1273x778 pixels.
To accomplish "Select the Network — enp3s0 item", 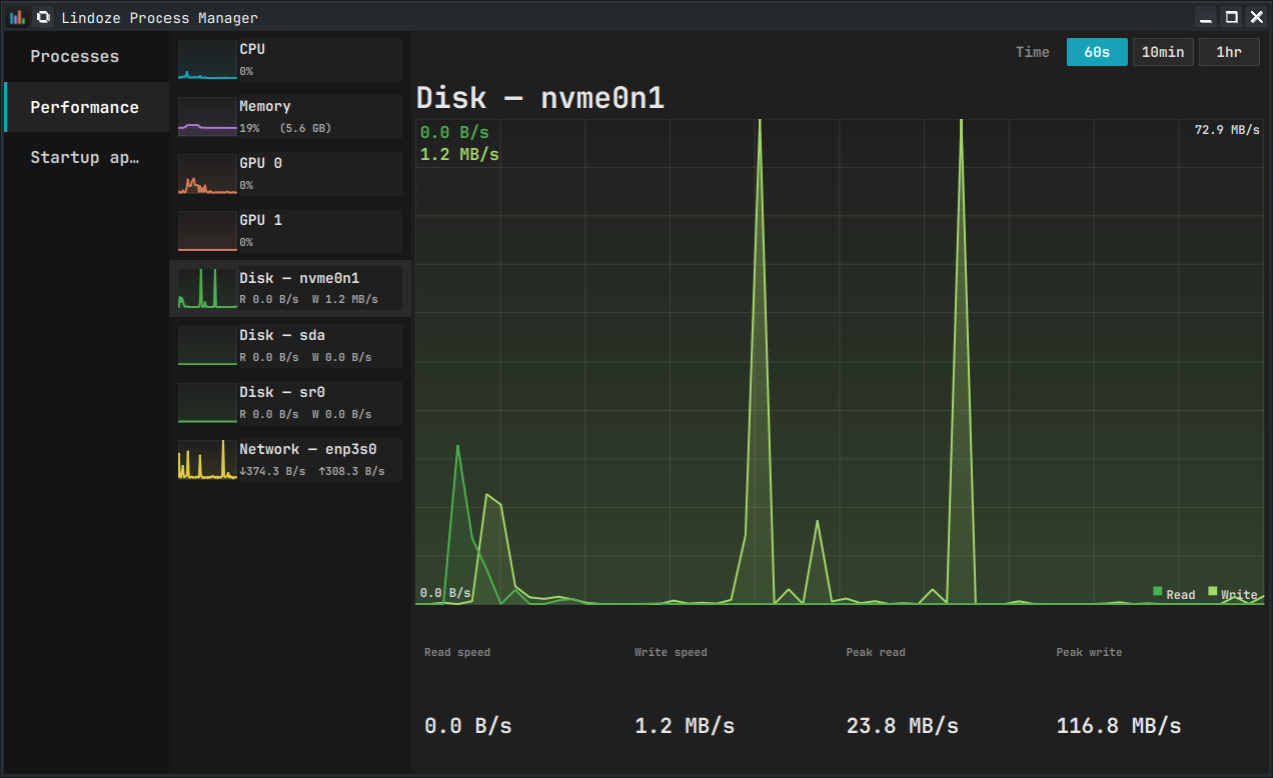I will click(290, 459).
